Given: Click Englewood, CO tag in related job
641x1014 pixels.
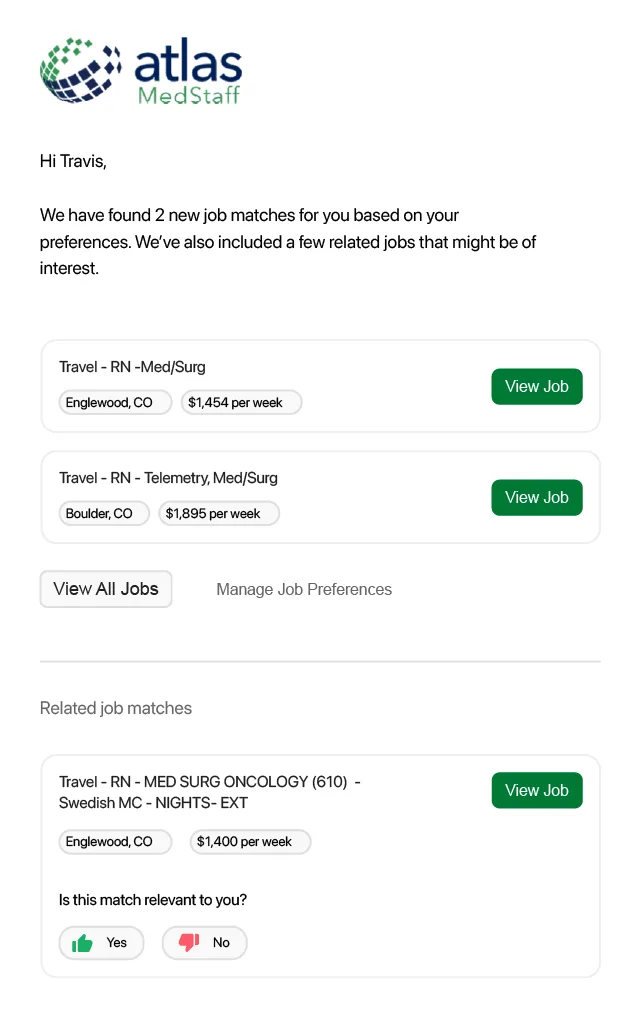Looking at the screenshot, I should (x=115, y=842).
